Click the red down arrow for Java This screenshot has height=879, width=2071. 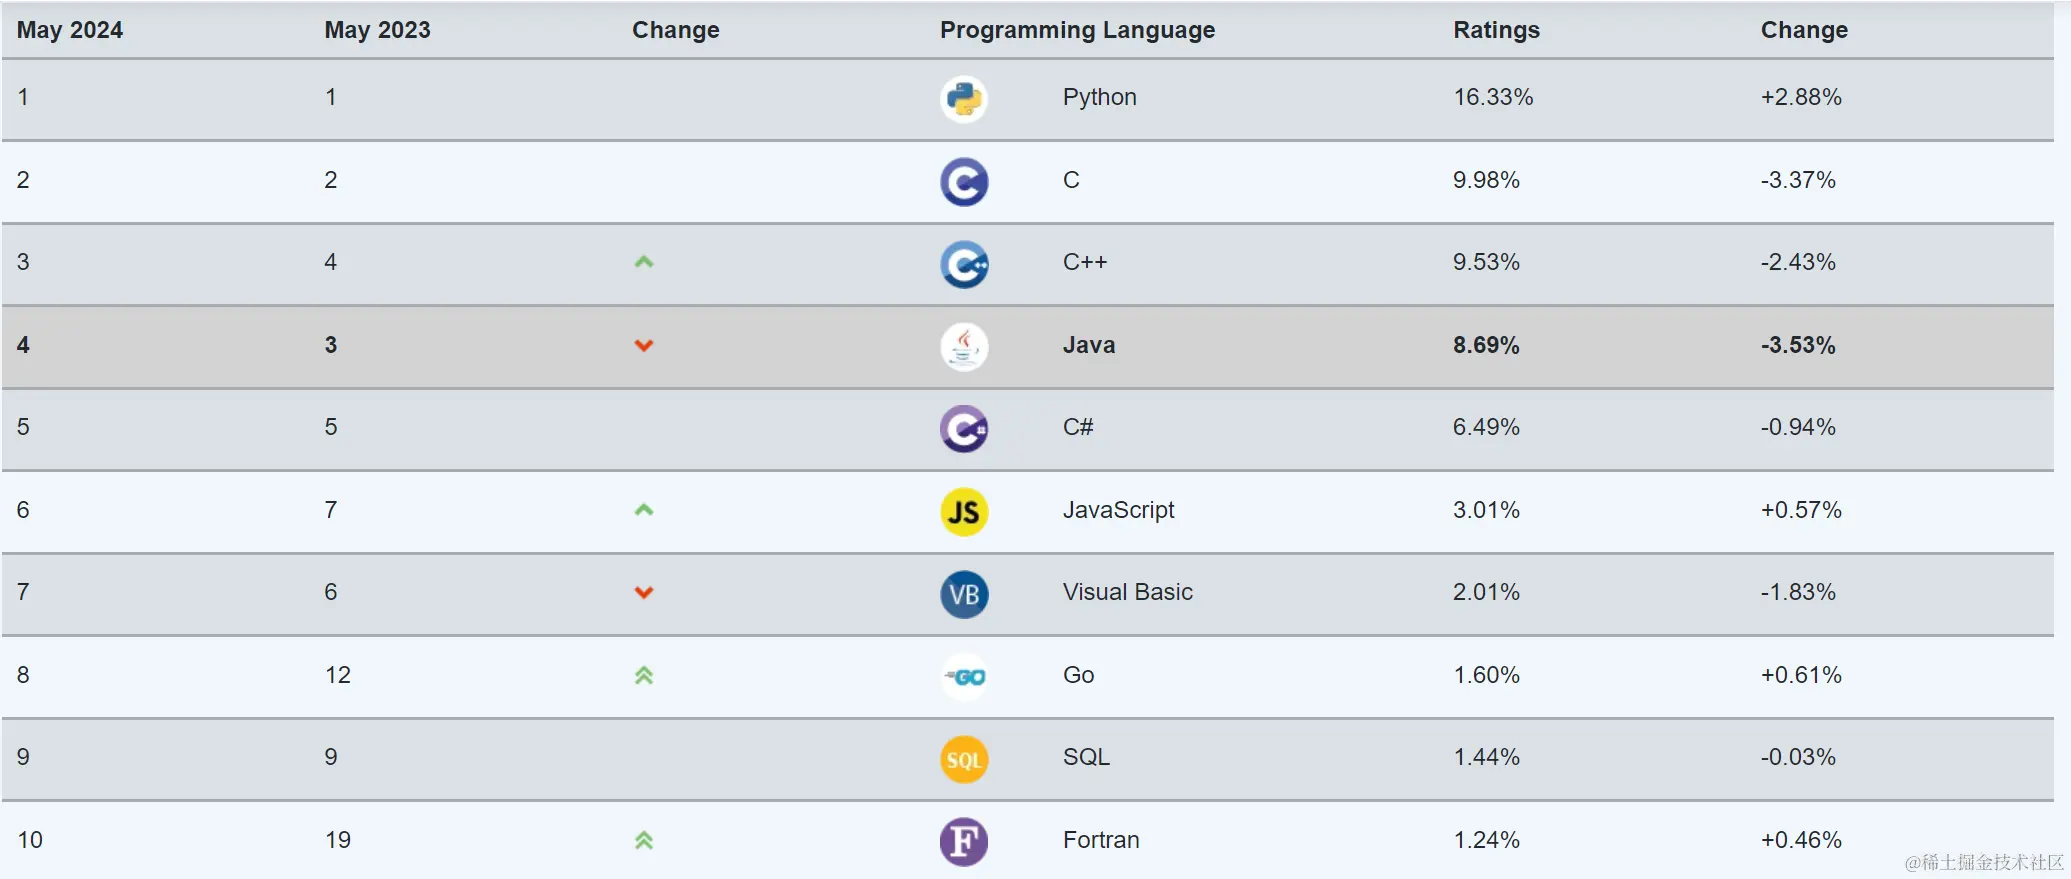coord(644,346)
